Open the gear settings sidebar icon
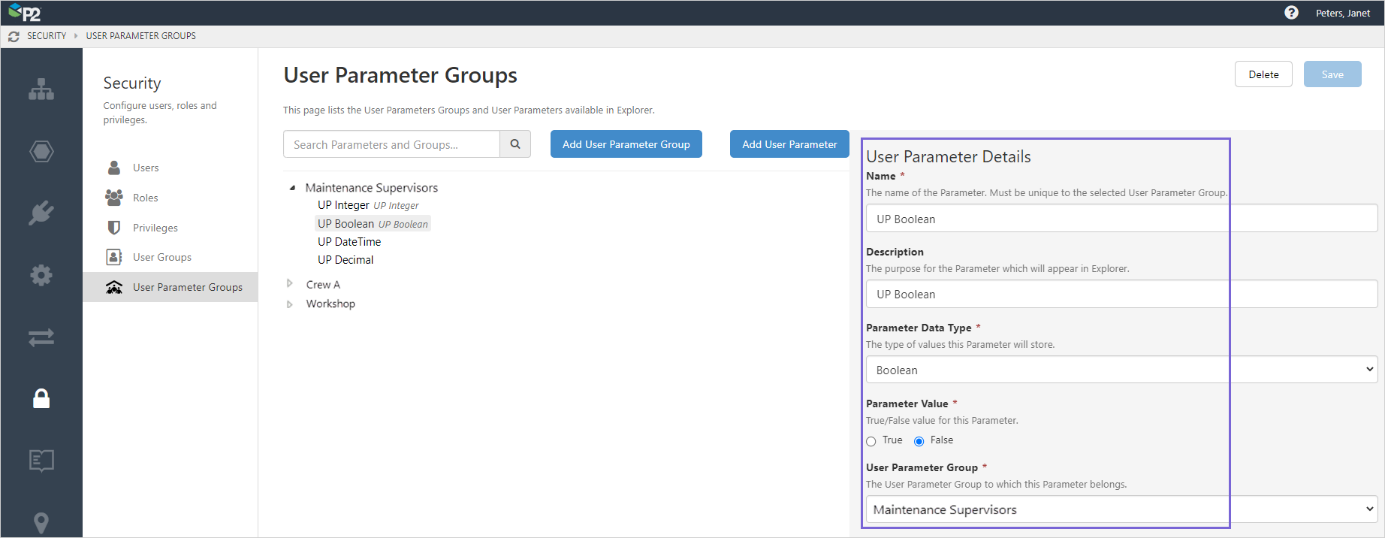 (x=41, y=275)
